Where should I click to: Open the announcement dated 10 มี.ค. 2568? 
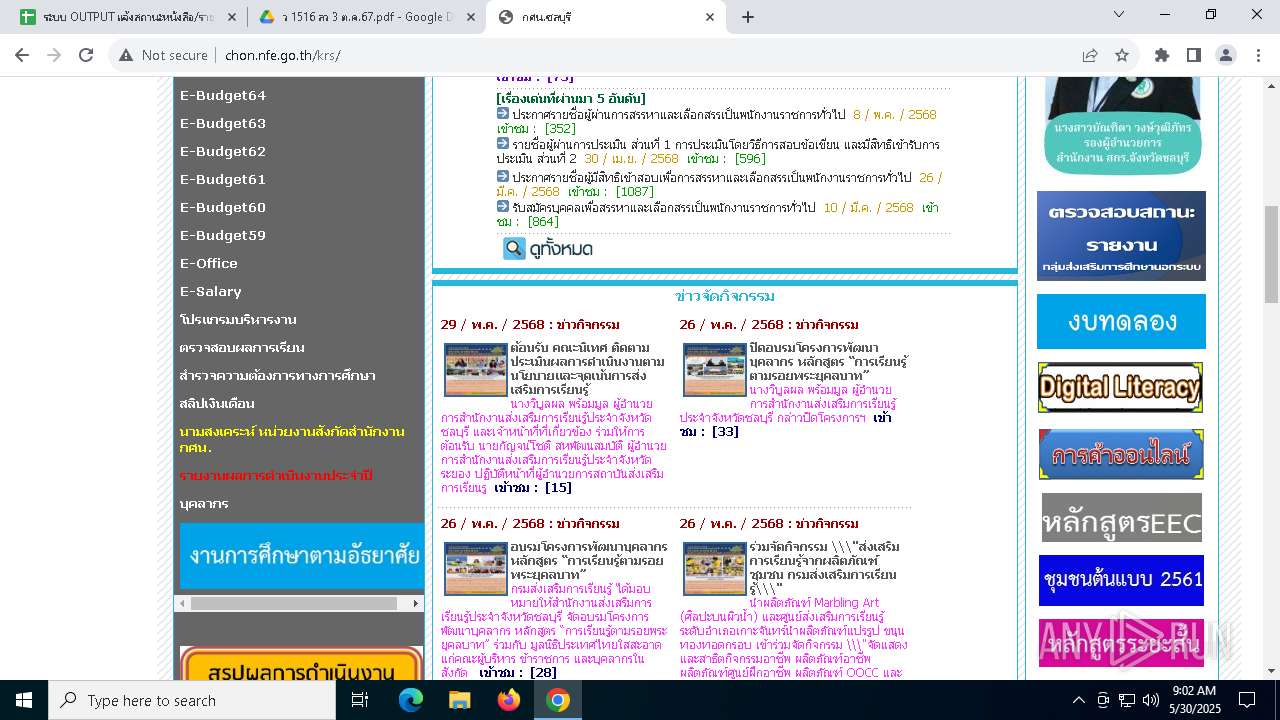point(664,207)
